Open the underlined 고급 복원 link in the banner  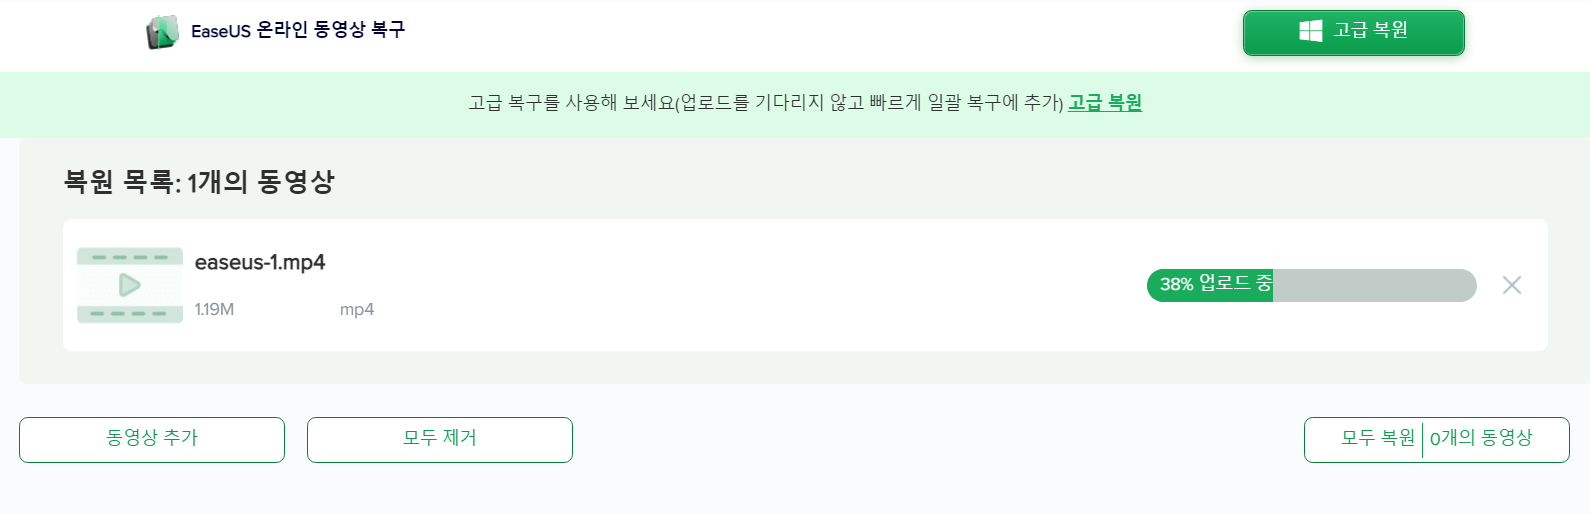tap(1104, 103)
